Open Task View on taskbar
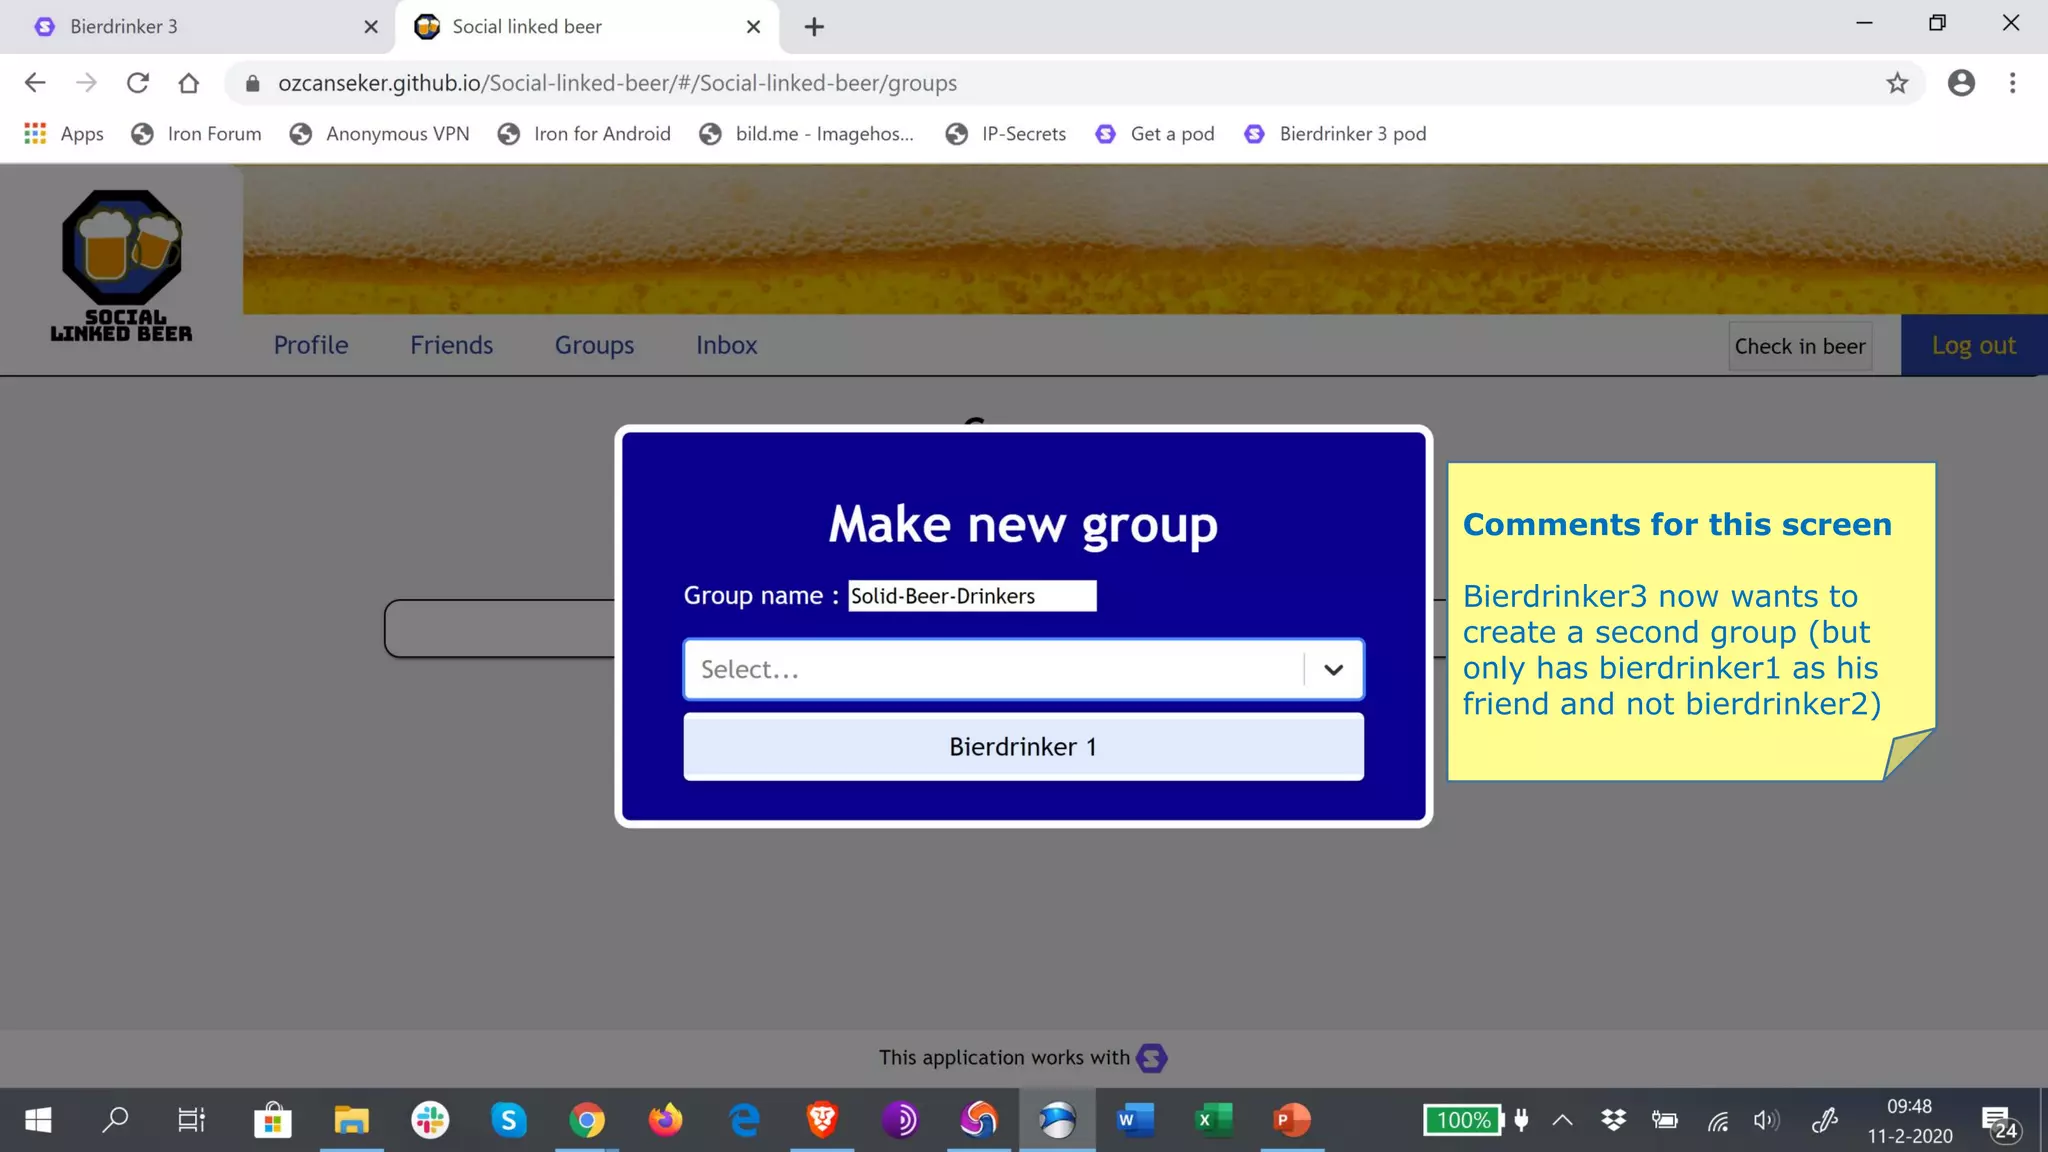The height and width of the screenshot is (1152, 2048). (191, 1120)
